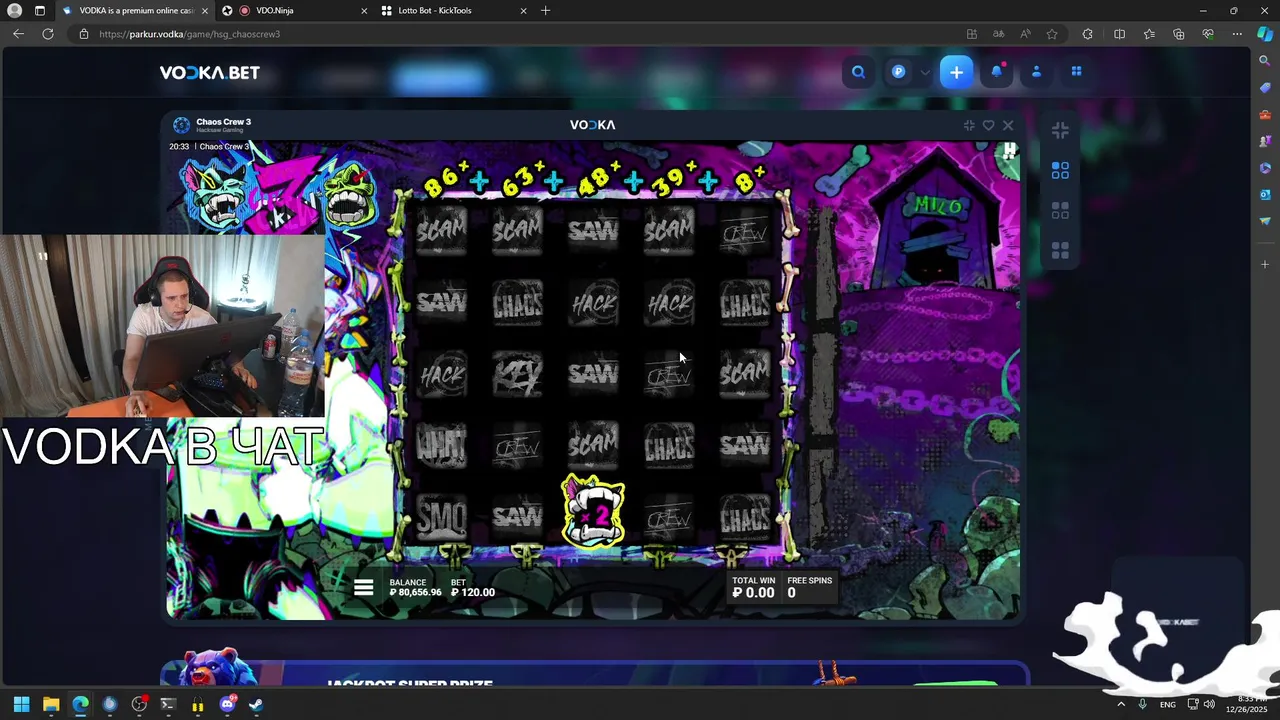Refresh the current page
1280x720 pixels.
(47, 34)
